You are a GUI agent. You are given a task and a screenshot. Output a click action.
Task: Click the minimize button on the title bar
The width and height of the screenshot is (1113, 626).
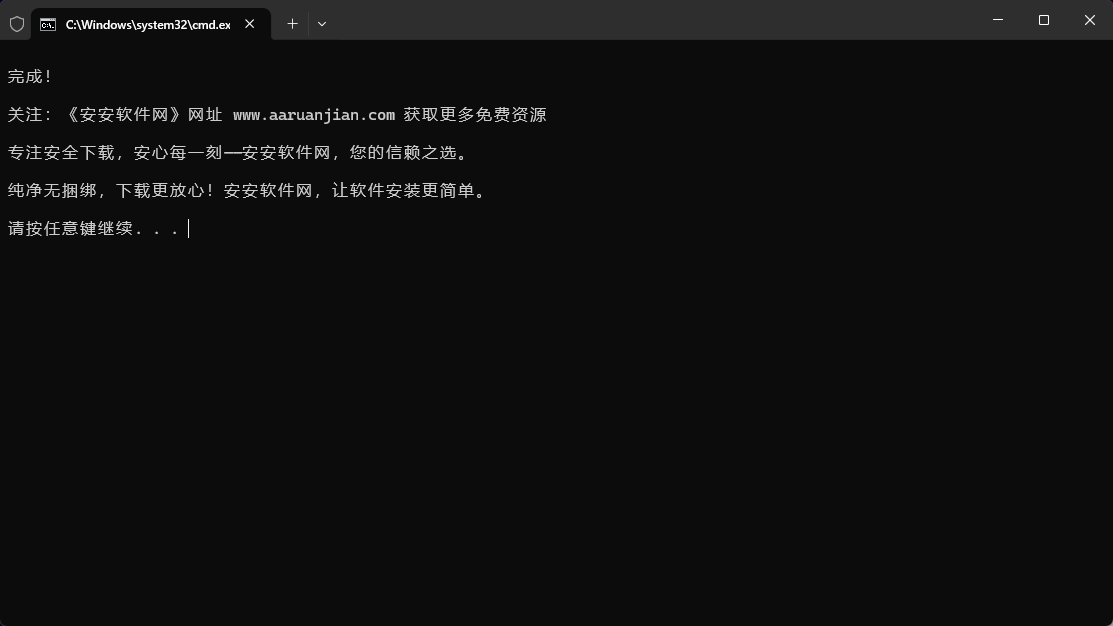tap(997, 20)
